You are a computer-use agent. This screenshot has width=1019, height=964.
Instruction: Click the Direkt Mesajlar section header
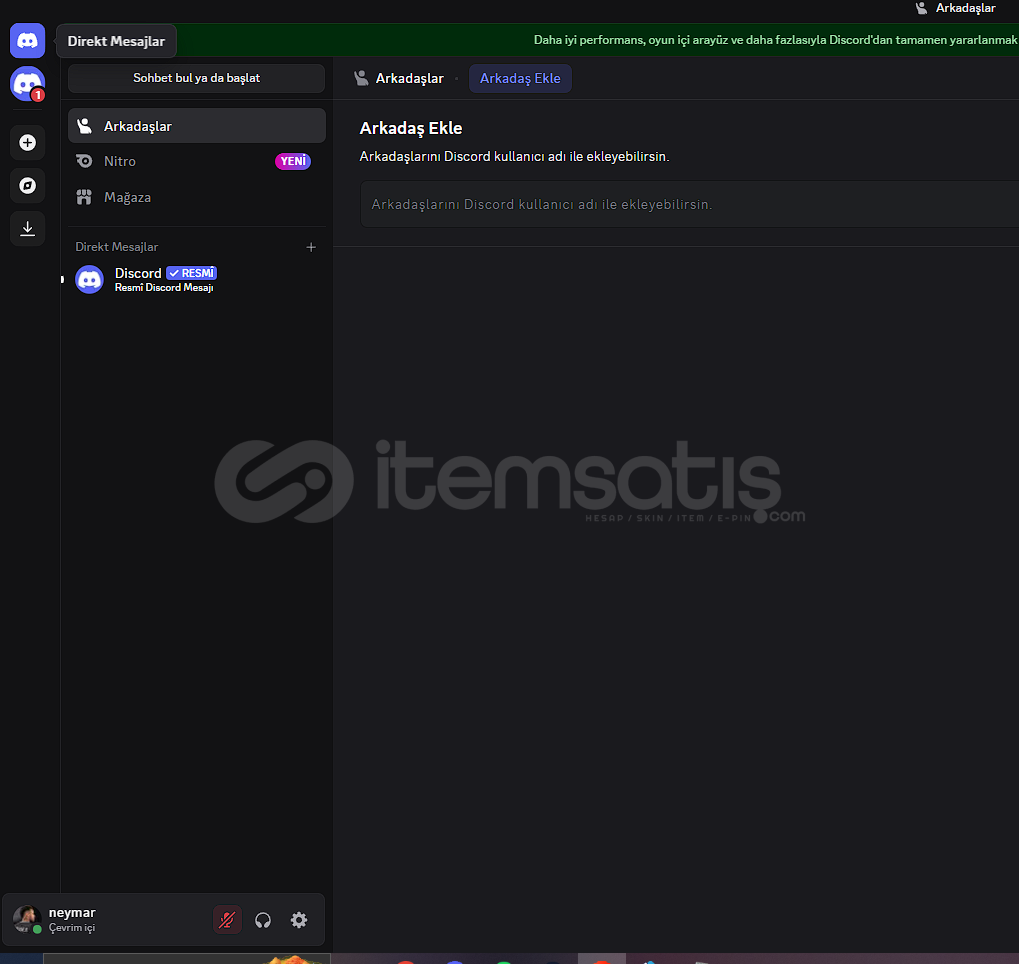click(117, 247)
